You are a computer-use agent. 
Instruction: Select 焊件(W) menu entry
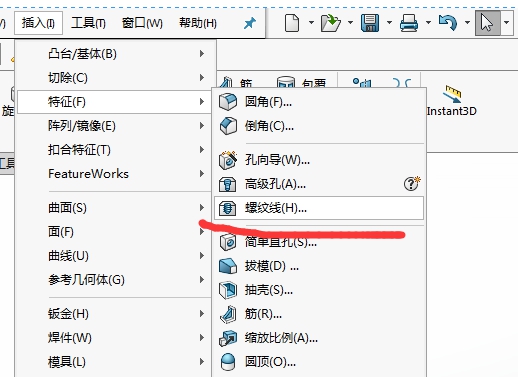pos(114,338)
